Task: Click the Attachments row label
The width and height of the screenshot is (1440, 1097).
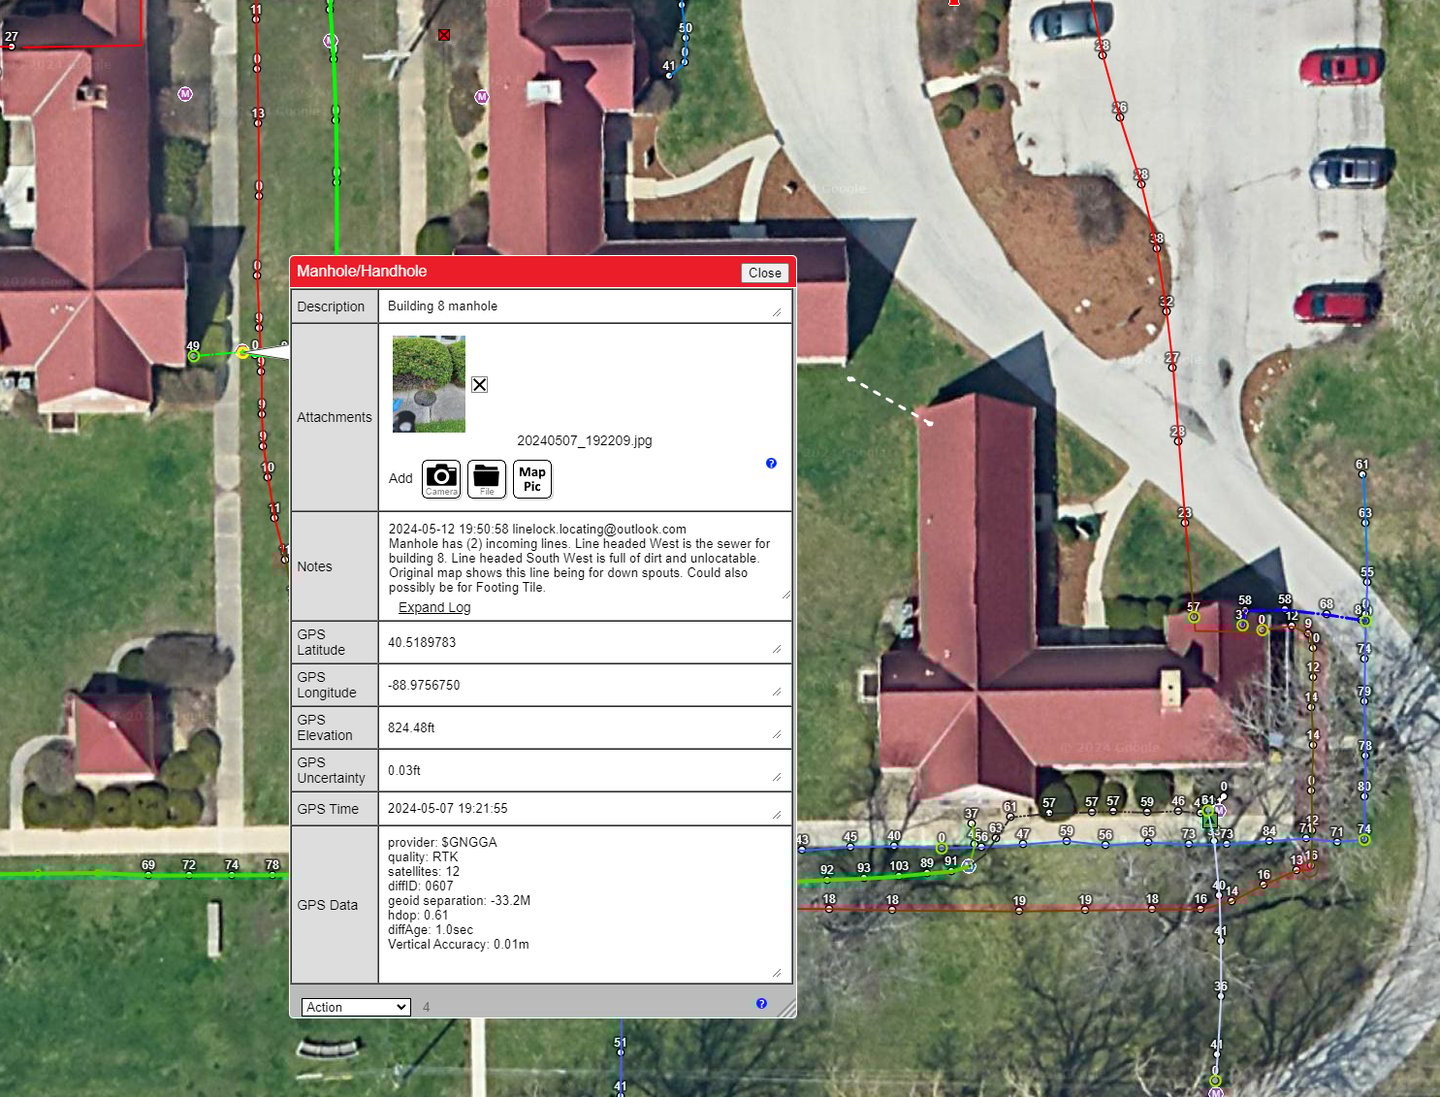Action: point(334,417)
